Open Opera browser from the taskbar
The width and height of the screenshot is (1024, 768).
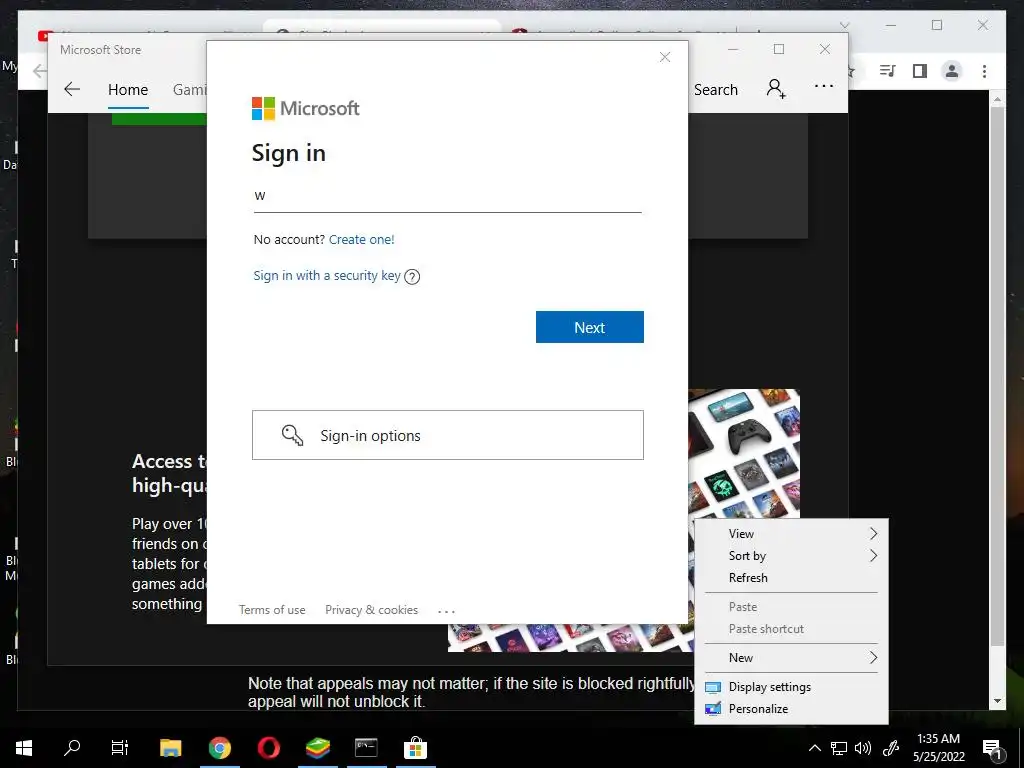tap(268, 748)
